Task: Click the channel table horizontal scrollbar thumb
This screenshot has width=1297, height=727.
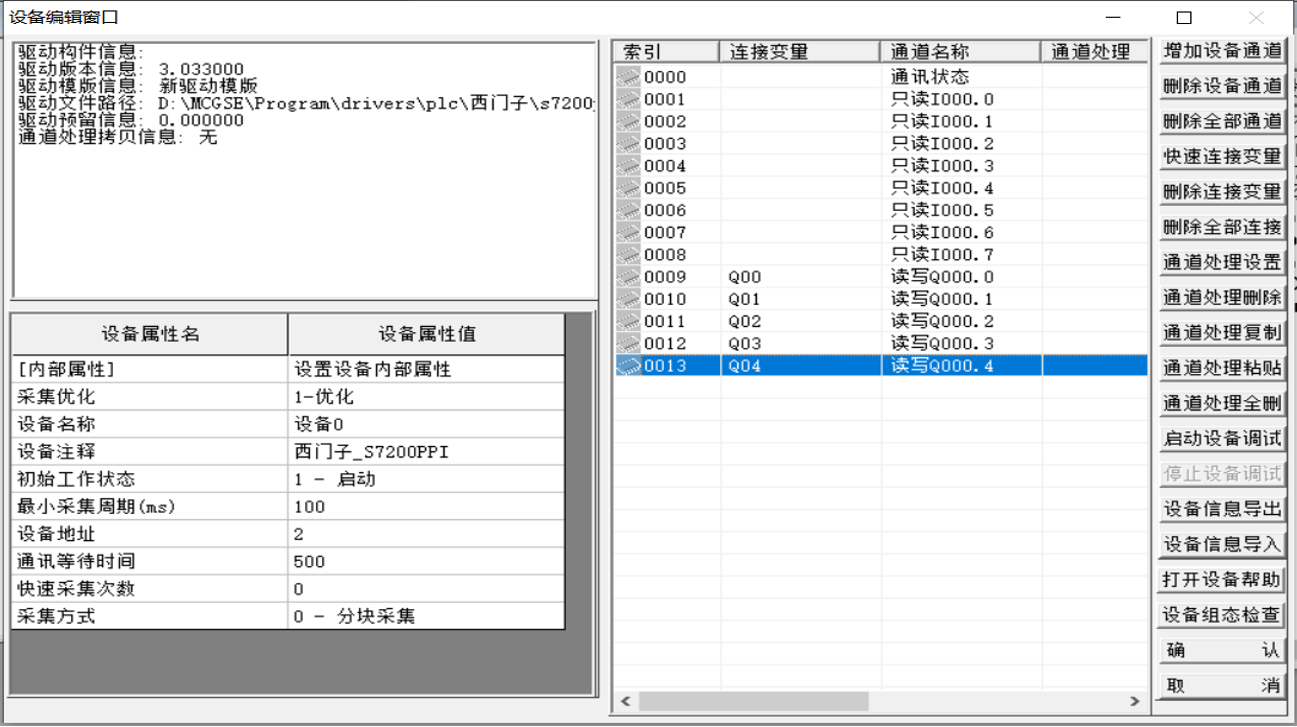Action: point(754,701)
